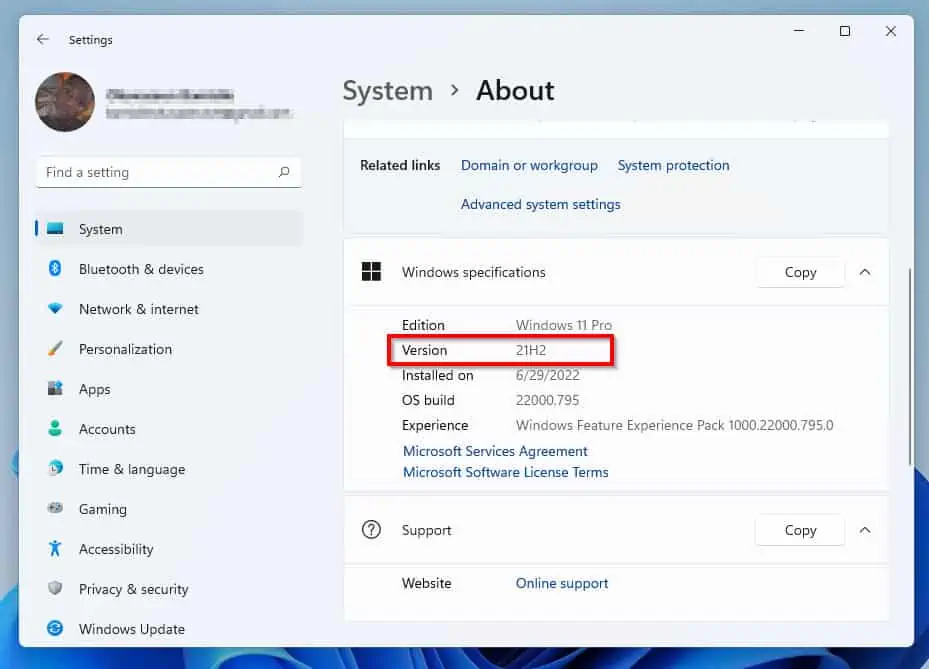
Task: Close the Settings window
Action: (890, 31)
